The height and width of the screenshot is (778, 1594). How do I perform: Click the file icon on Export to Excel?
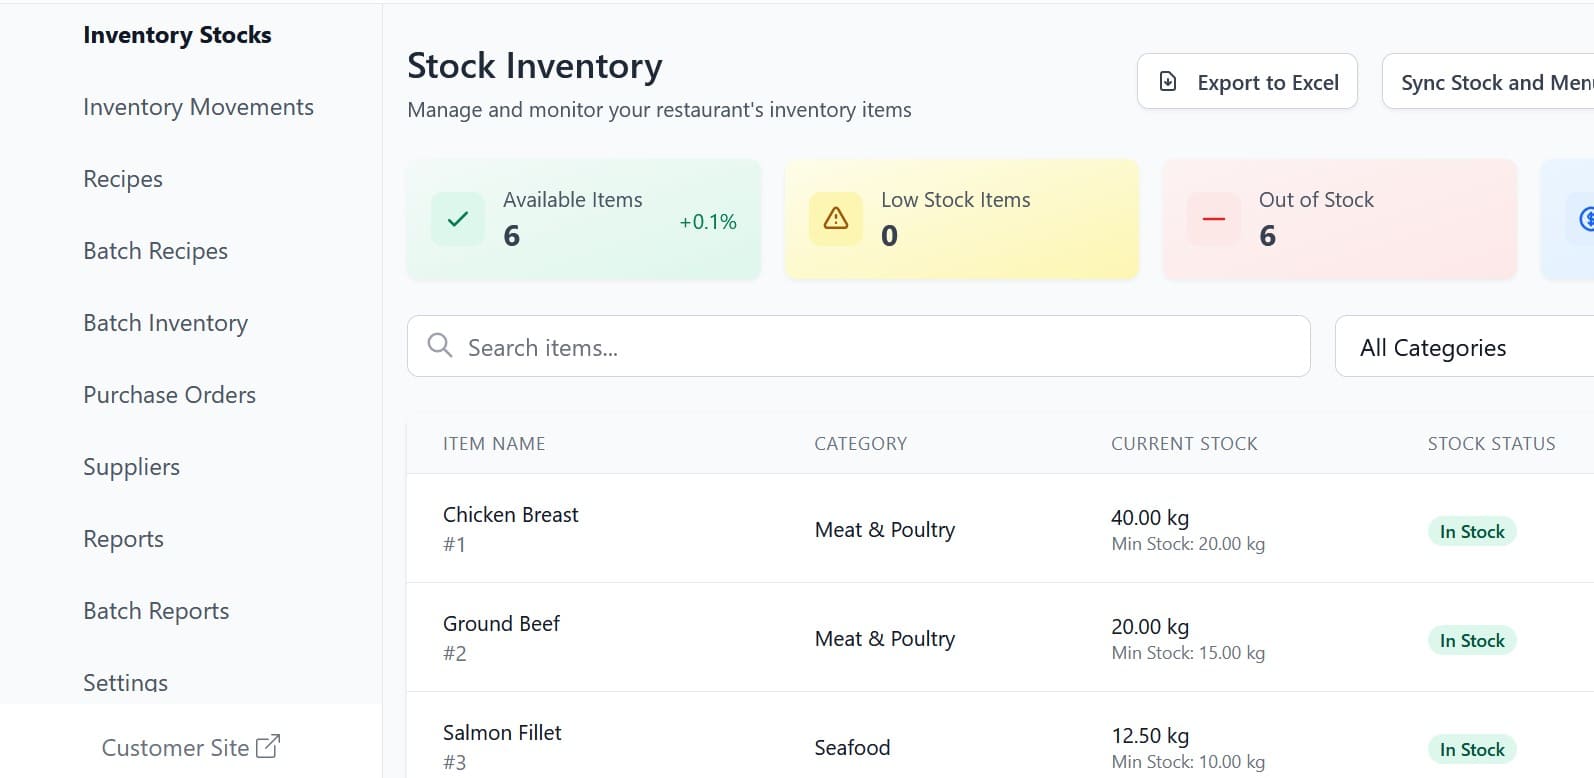pyautogui.click(x=1168, y=82)
